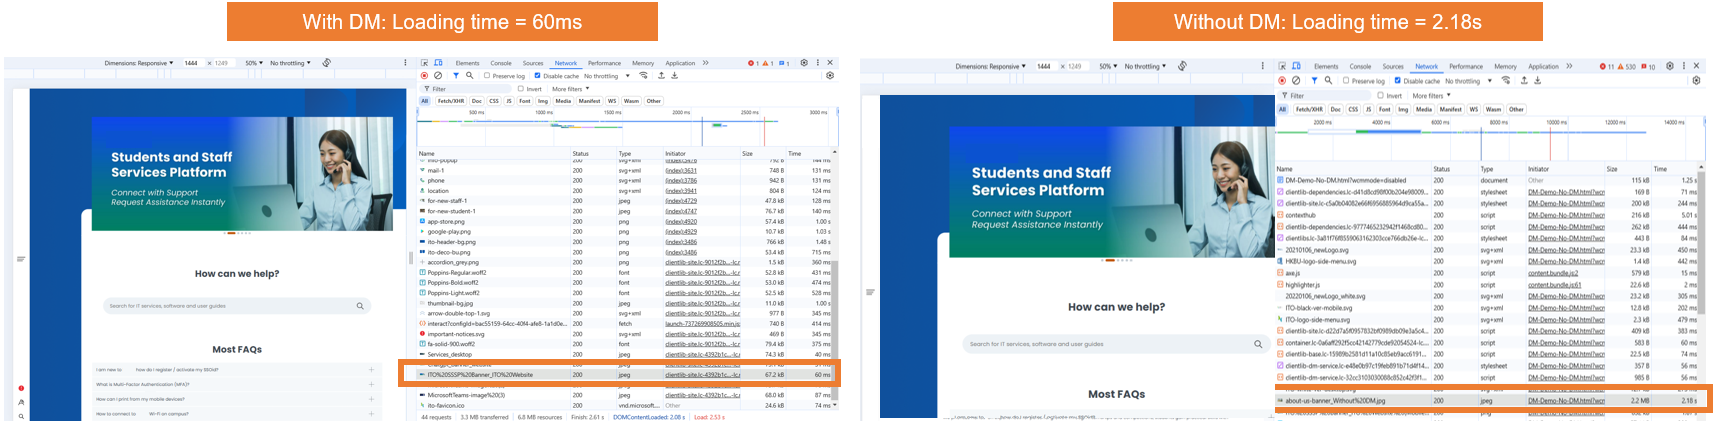The image size is (1718, 424).
Task: Clear network log in right DevTools panel
Action: (x=1296, y=80)
